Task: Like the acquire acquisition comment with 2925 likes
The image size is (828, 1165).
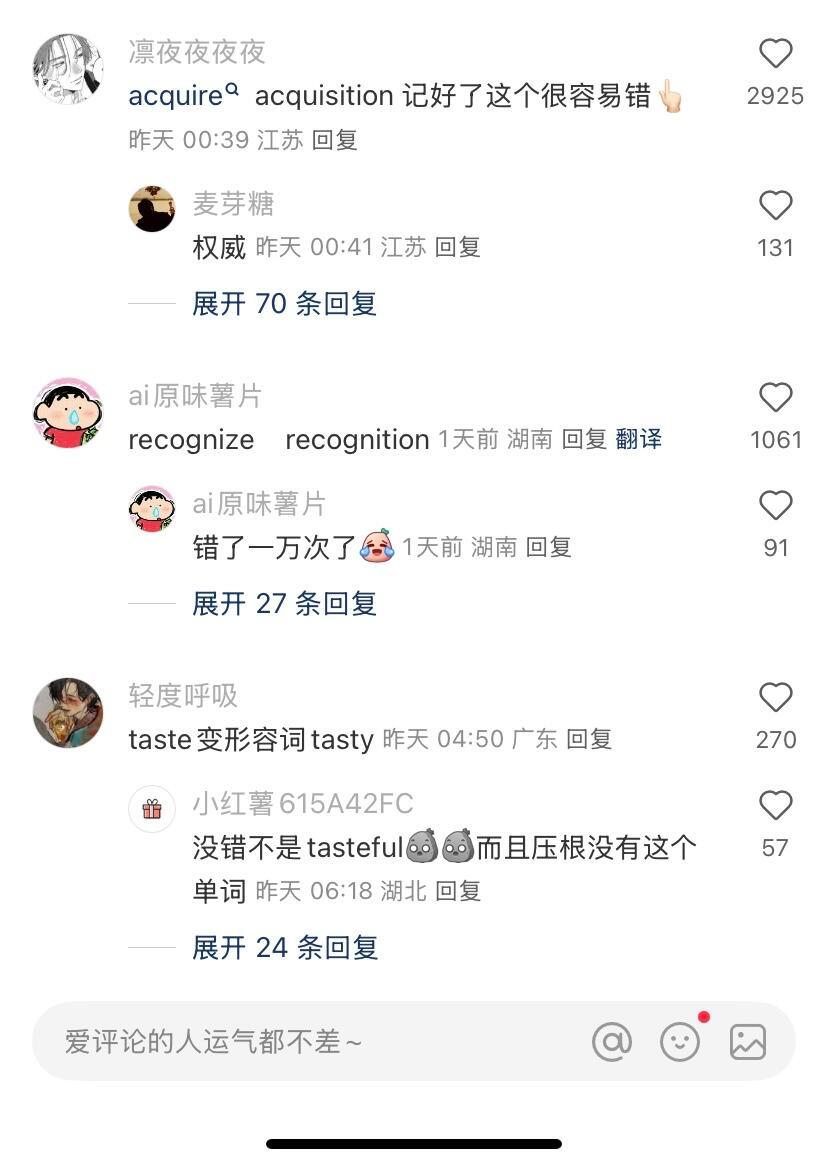Action: click(x=775, y=53)
